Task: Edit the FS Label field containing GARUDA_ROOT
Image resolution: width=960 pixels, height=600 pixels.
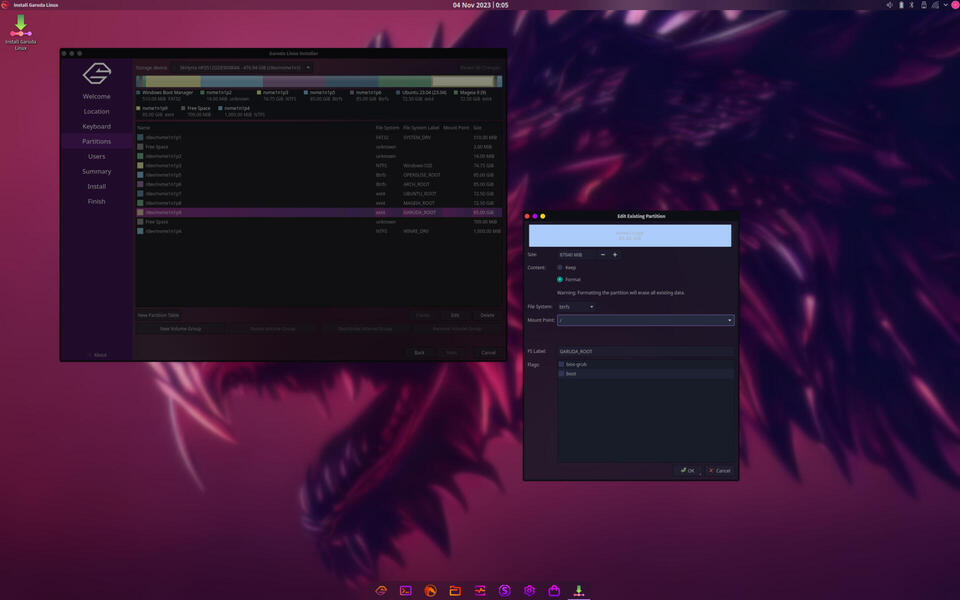Action: click(645, 351)
